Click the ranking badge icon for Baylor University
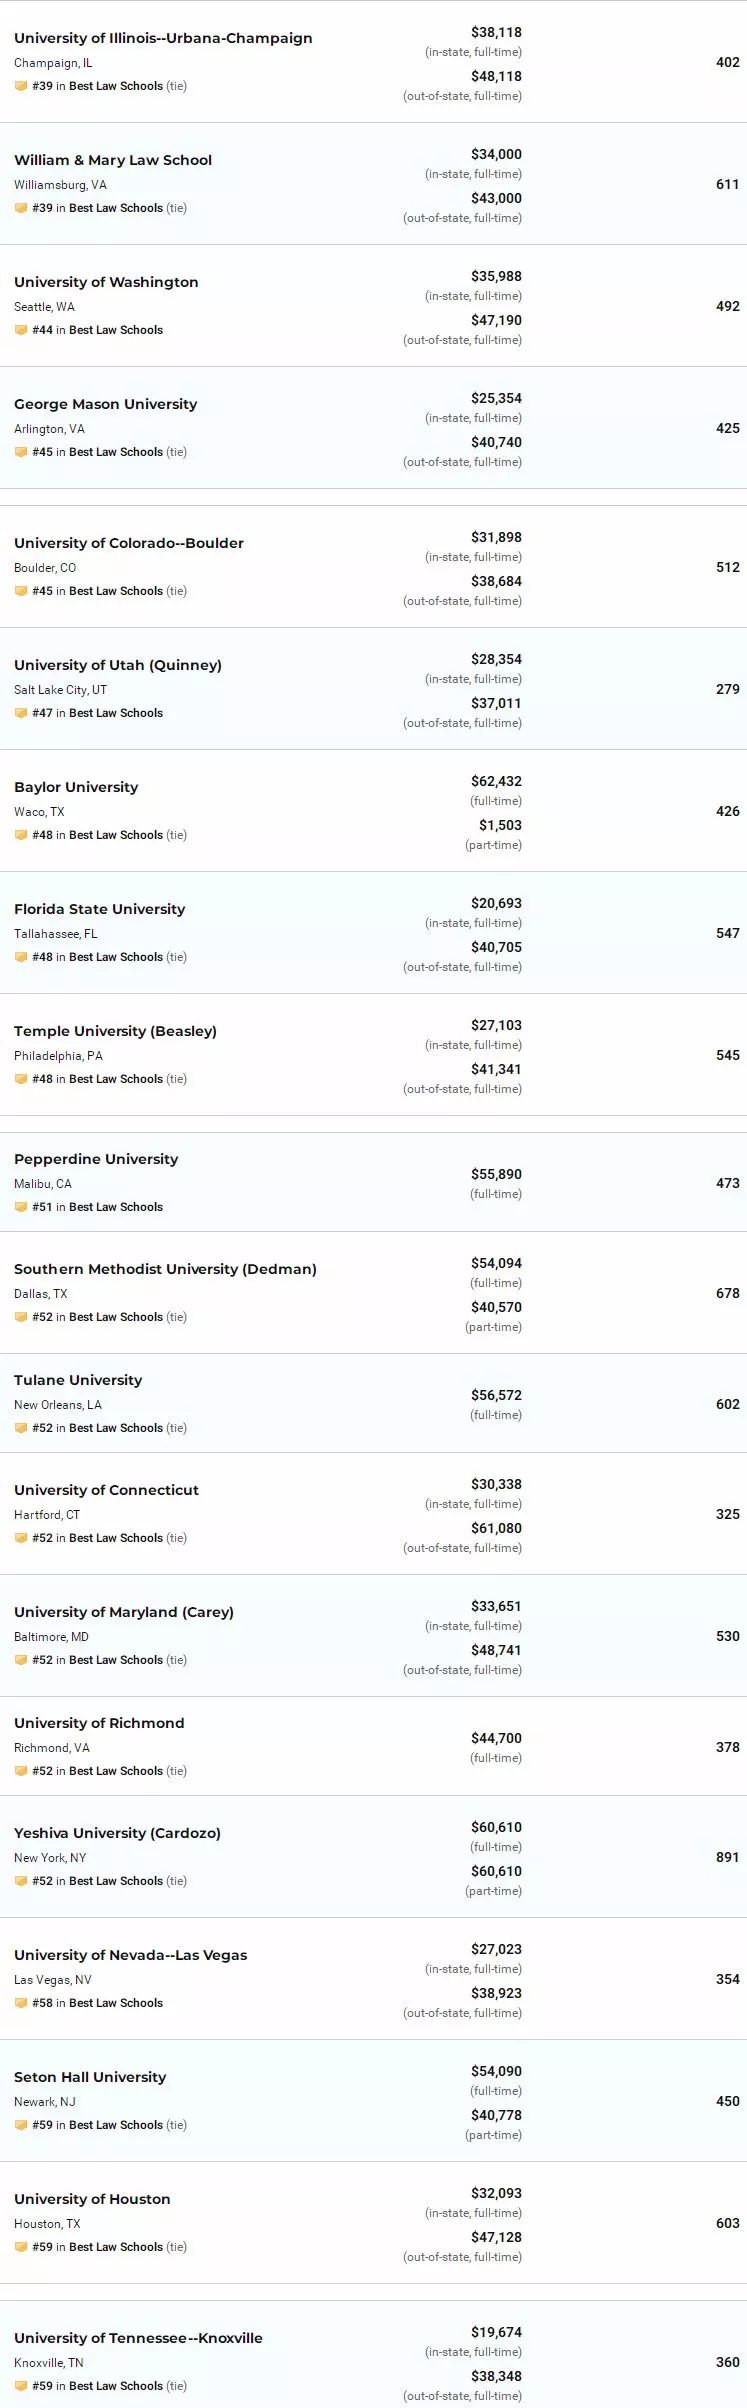The image size is (747, 2408). [21, 835]
